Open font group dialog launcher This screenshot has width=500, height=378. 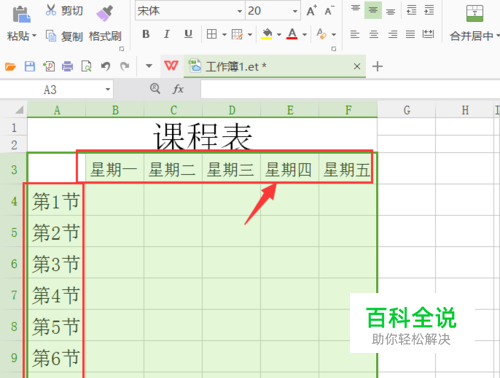[334, 49]
